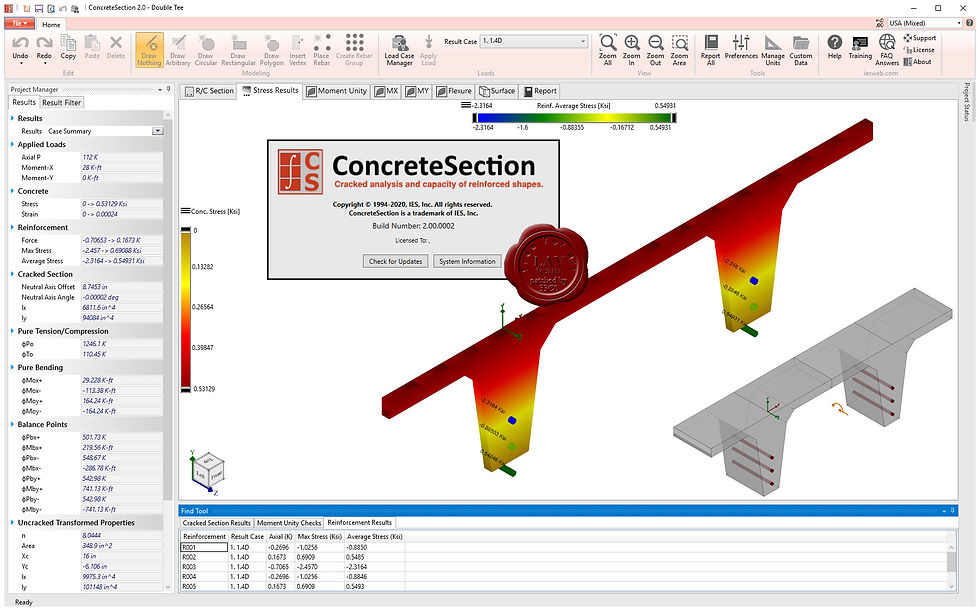
Task: Click Create Rebar Group tool
Action: click(x=354, y=50)
